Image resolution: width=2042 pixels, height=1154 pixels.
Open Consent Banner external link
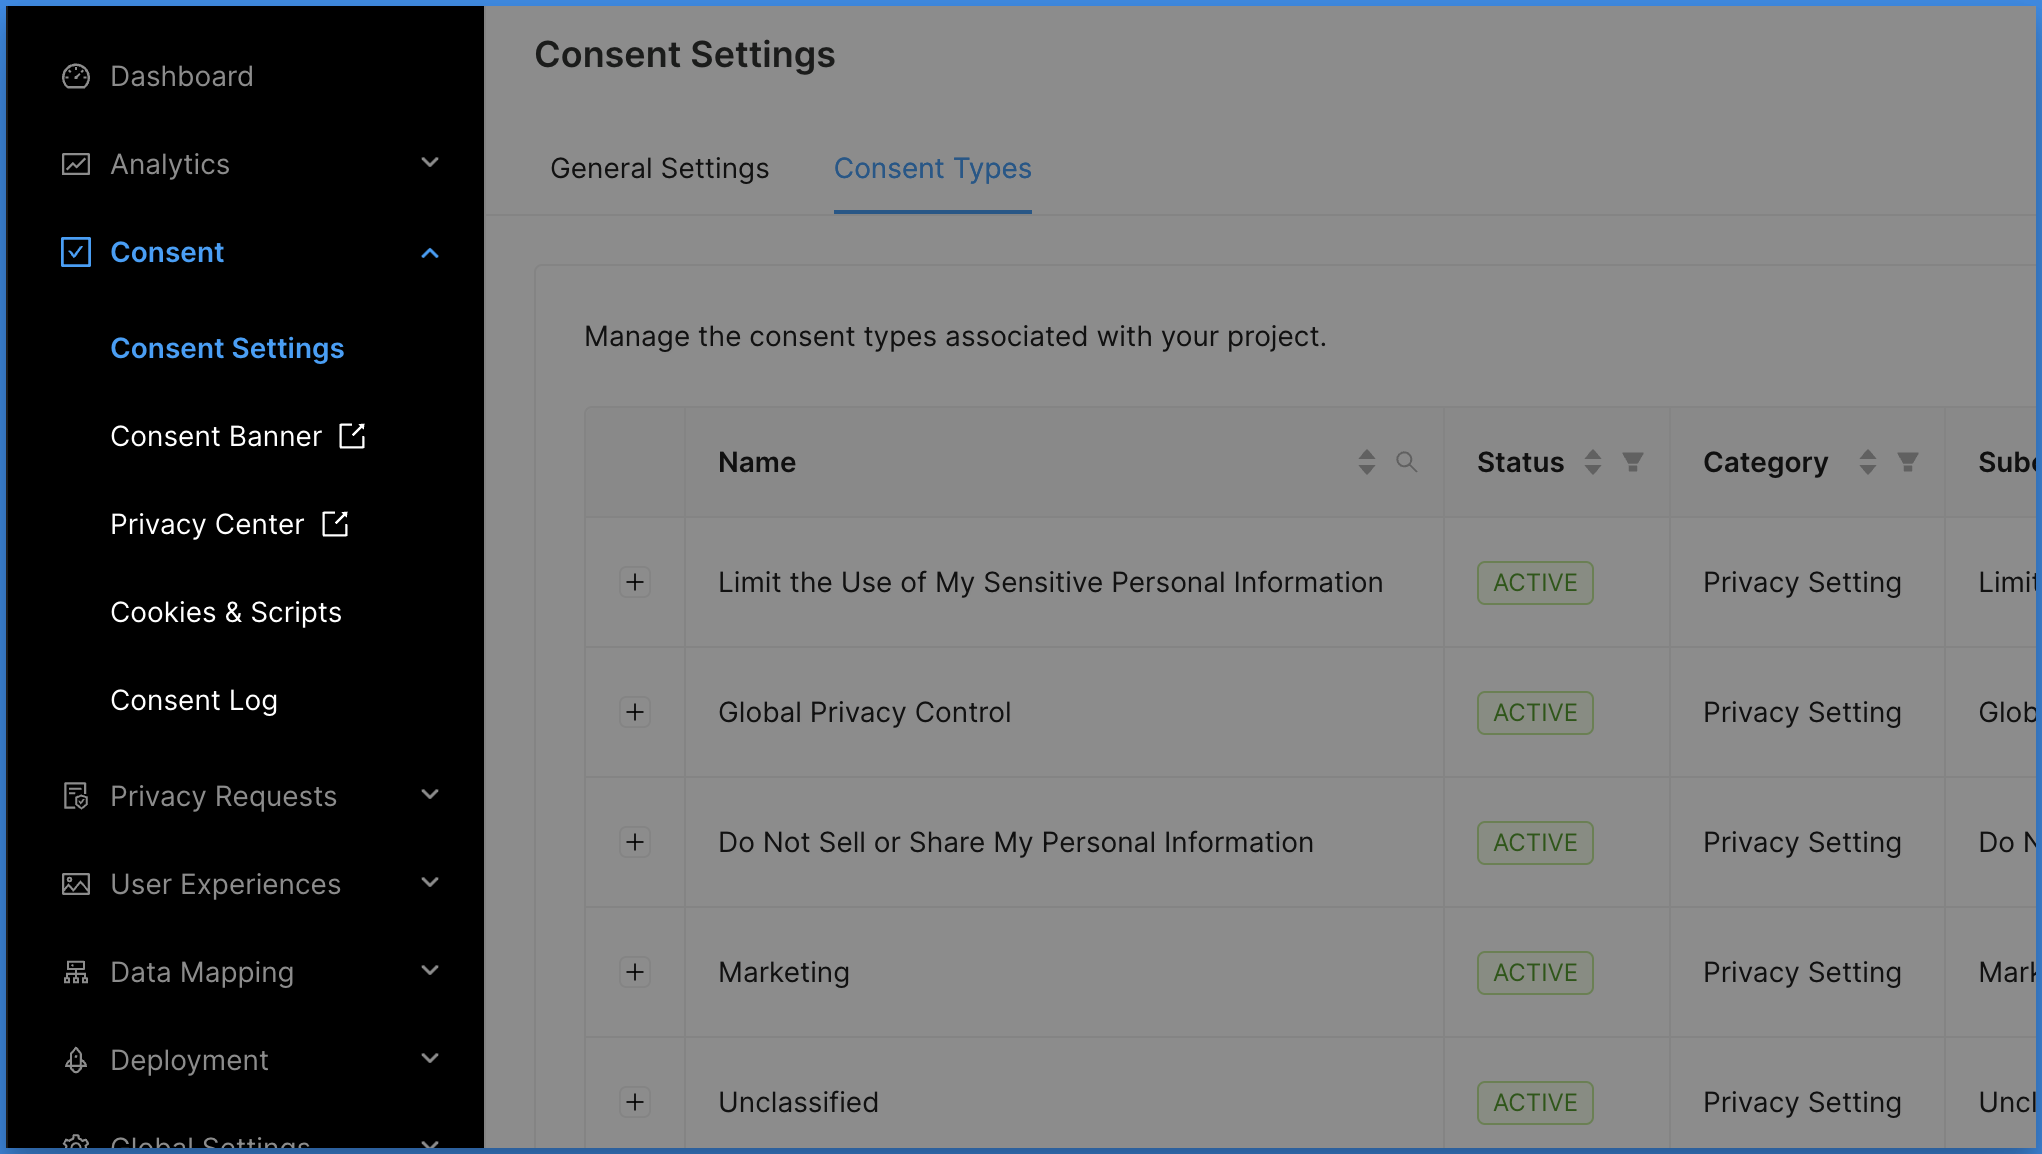tap(237, 436)
